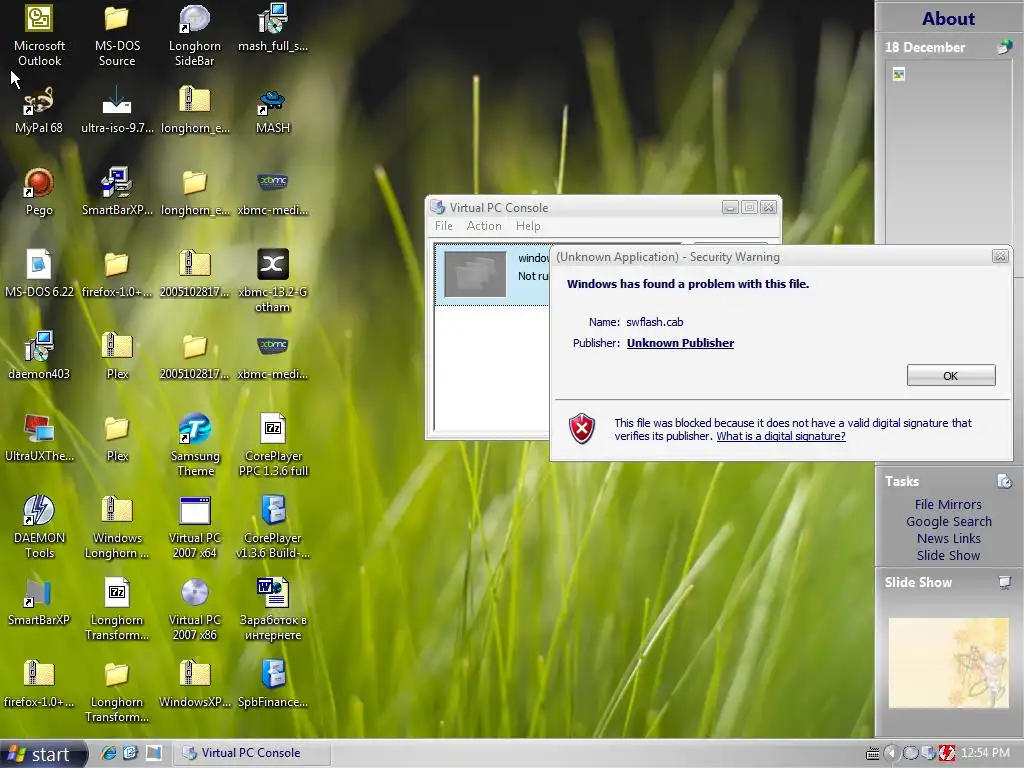Click the 12:54 PM clock
This screenshot has width=1024, height=768.
click(985, 753)
